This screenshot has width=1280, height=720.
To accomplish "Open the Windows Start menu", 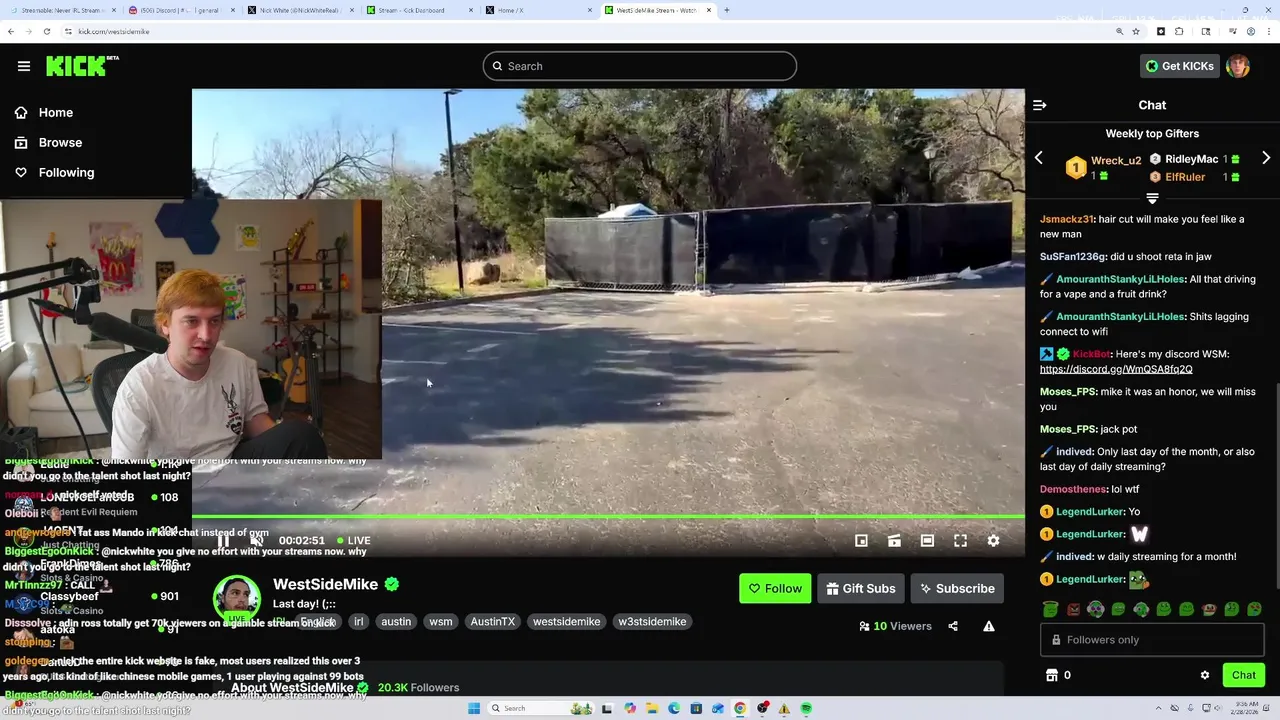I will pos(474,708).
